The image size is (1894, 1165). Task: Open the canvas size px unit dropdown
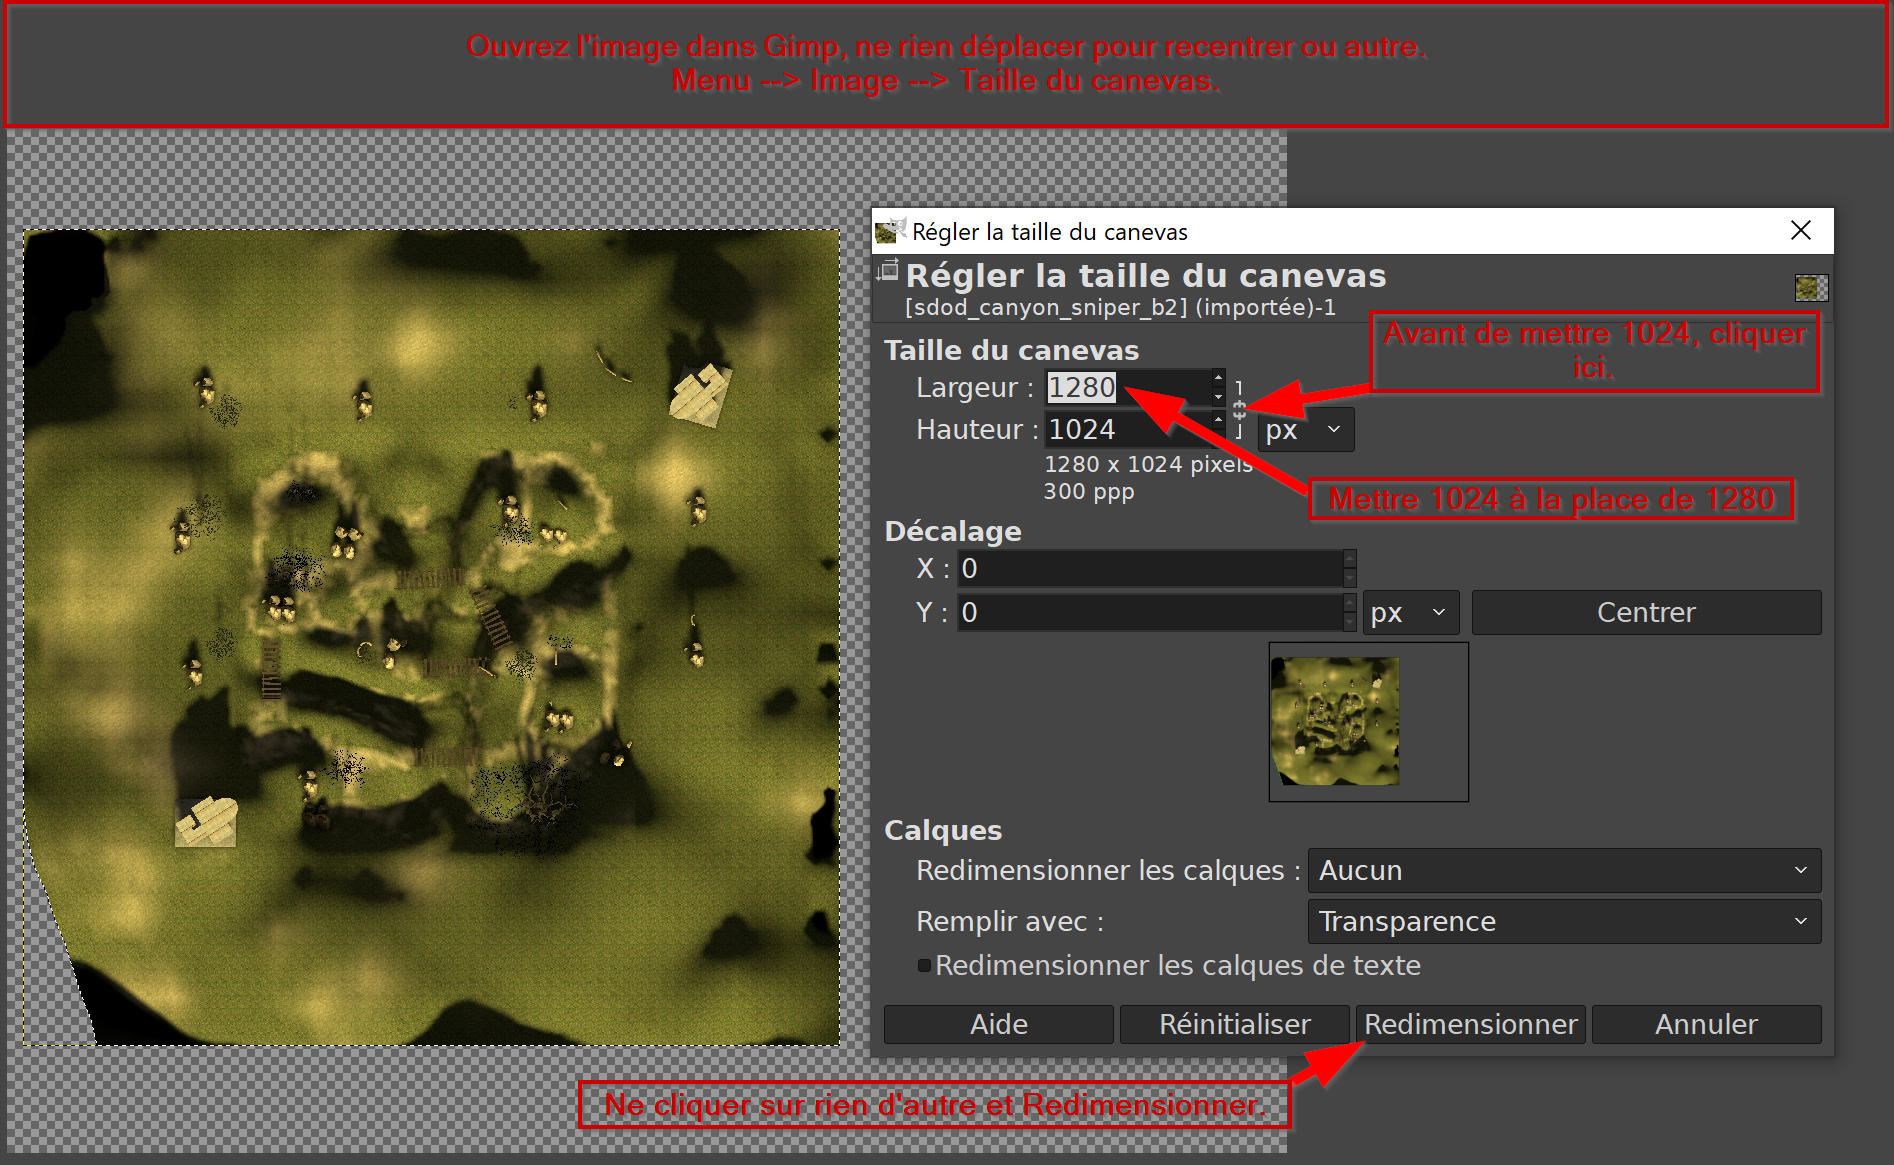tap(1305, 430)
